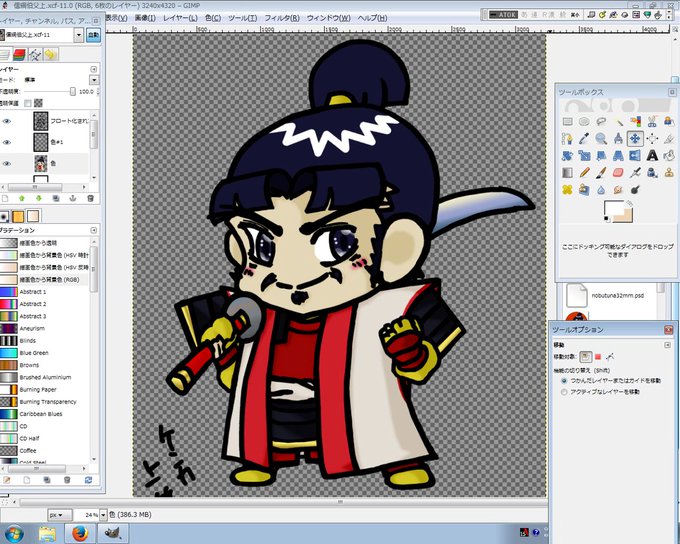The height and width of the screenshot is (544, 680).
Task: Select the Rectangle Select tool
Action: click(567, 122)
